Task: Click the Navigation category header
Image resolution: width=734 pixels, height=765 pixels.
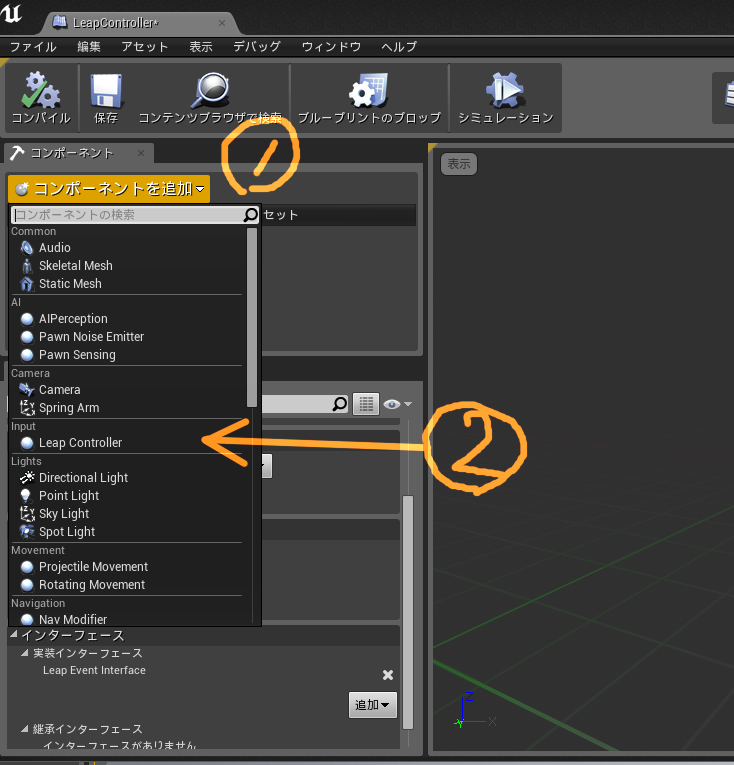Action: 38,603
